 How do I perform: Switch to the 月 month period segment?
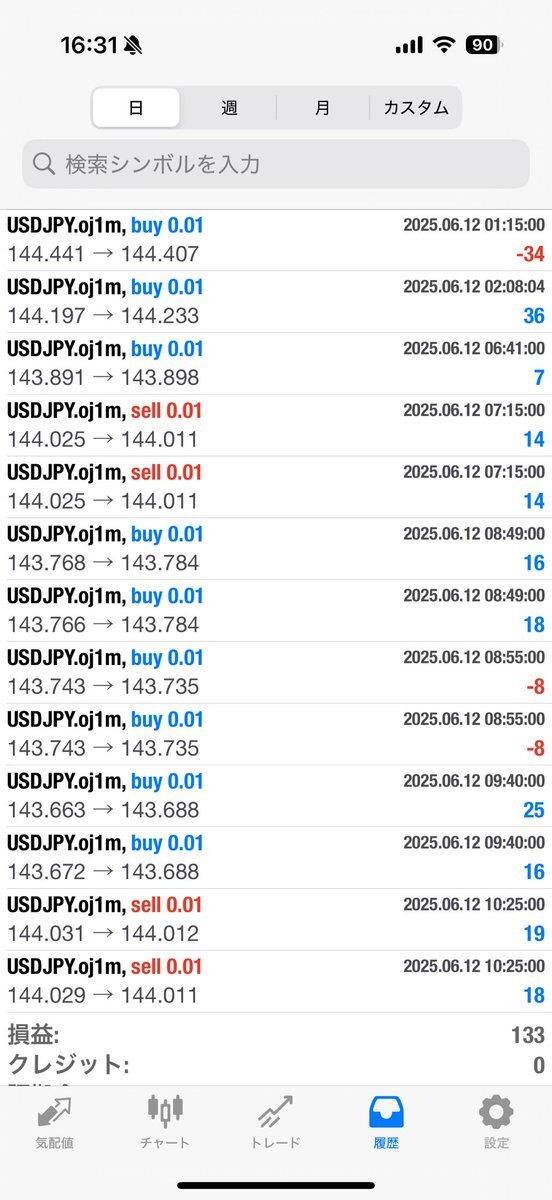322,108
